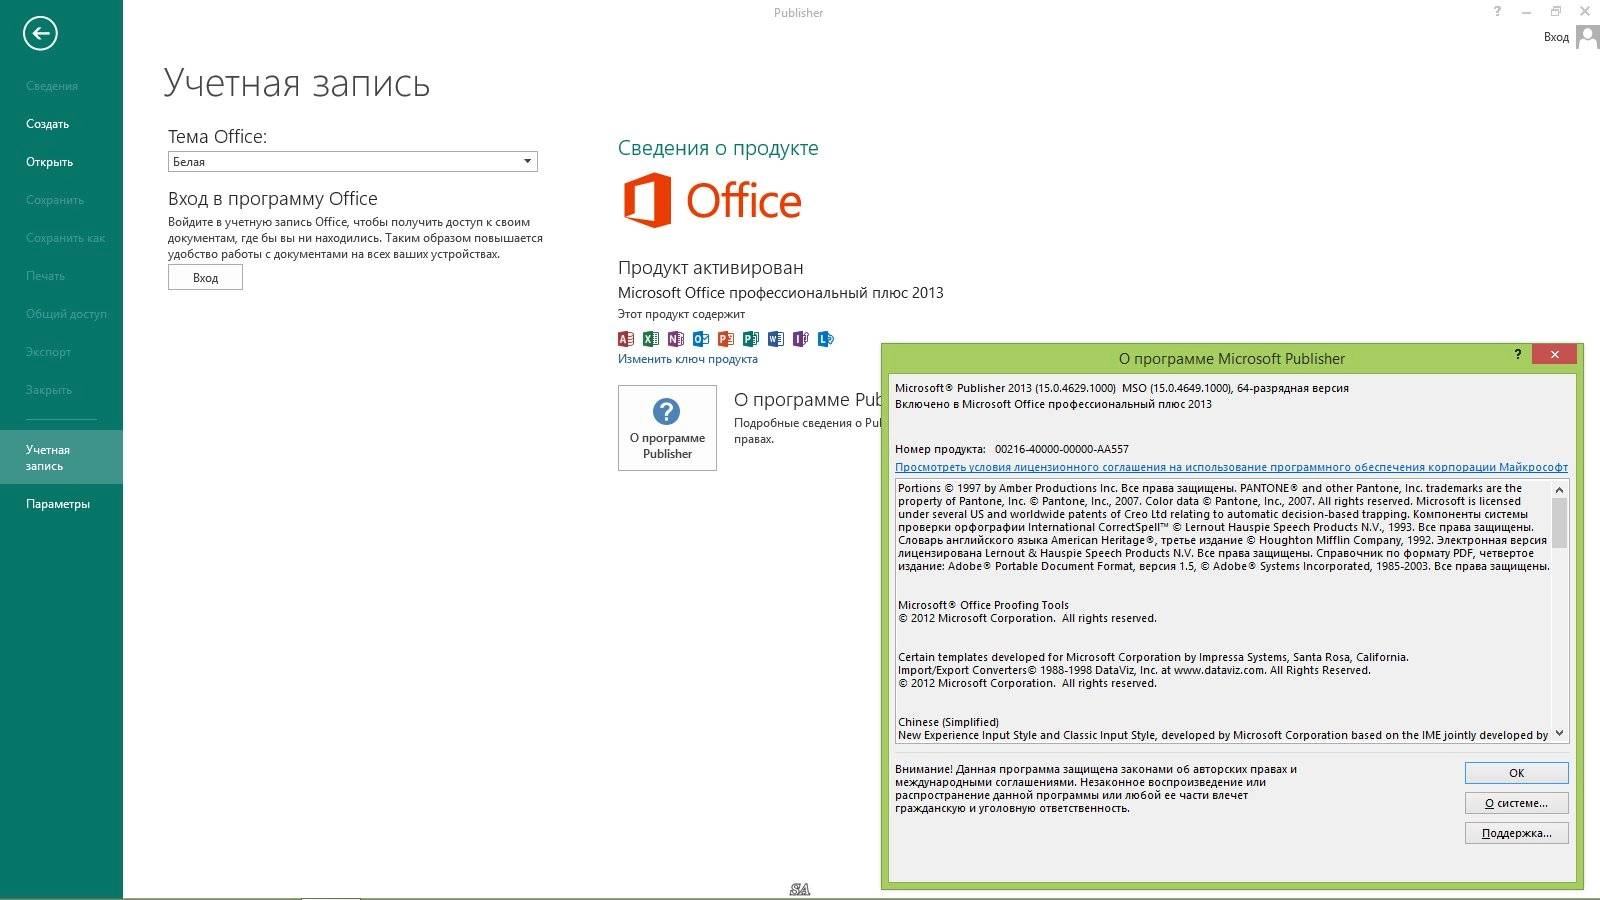Click the Вход link at top right
1600x900 pixels.
tap(1556, 37)
